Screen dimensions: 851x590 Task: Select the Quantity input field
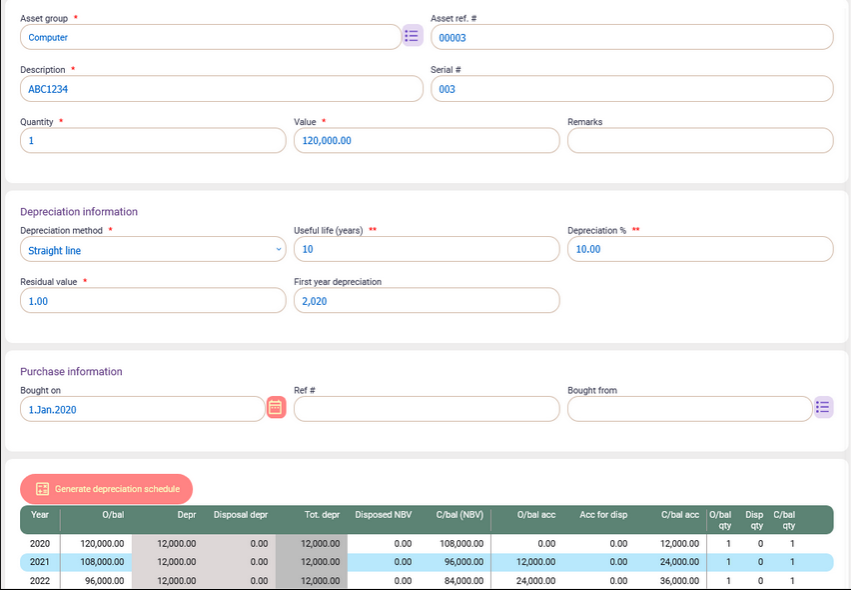(153, 141)
